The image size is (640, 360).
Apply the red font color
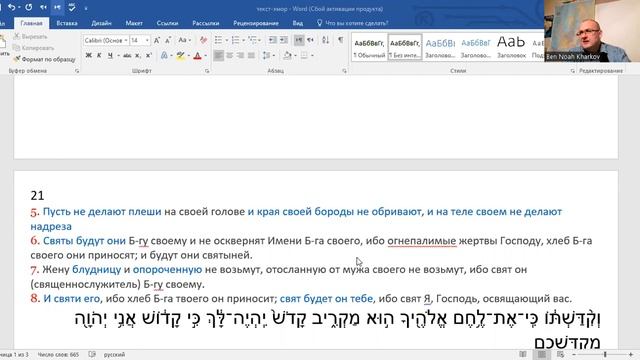coord(198,55)
